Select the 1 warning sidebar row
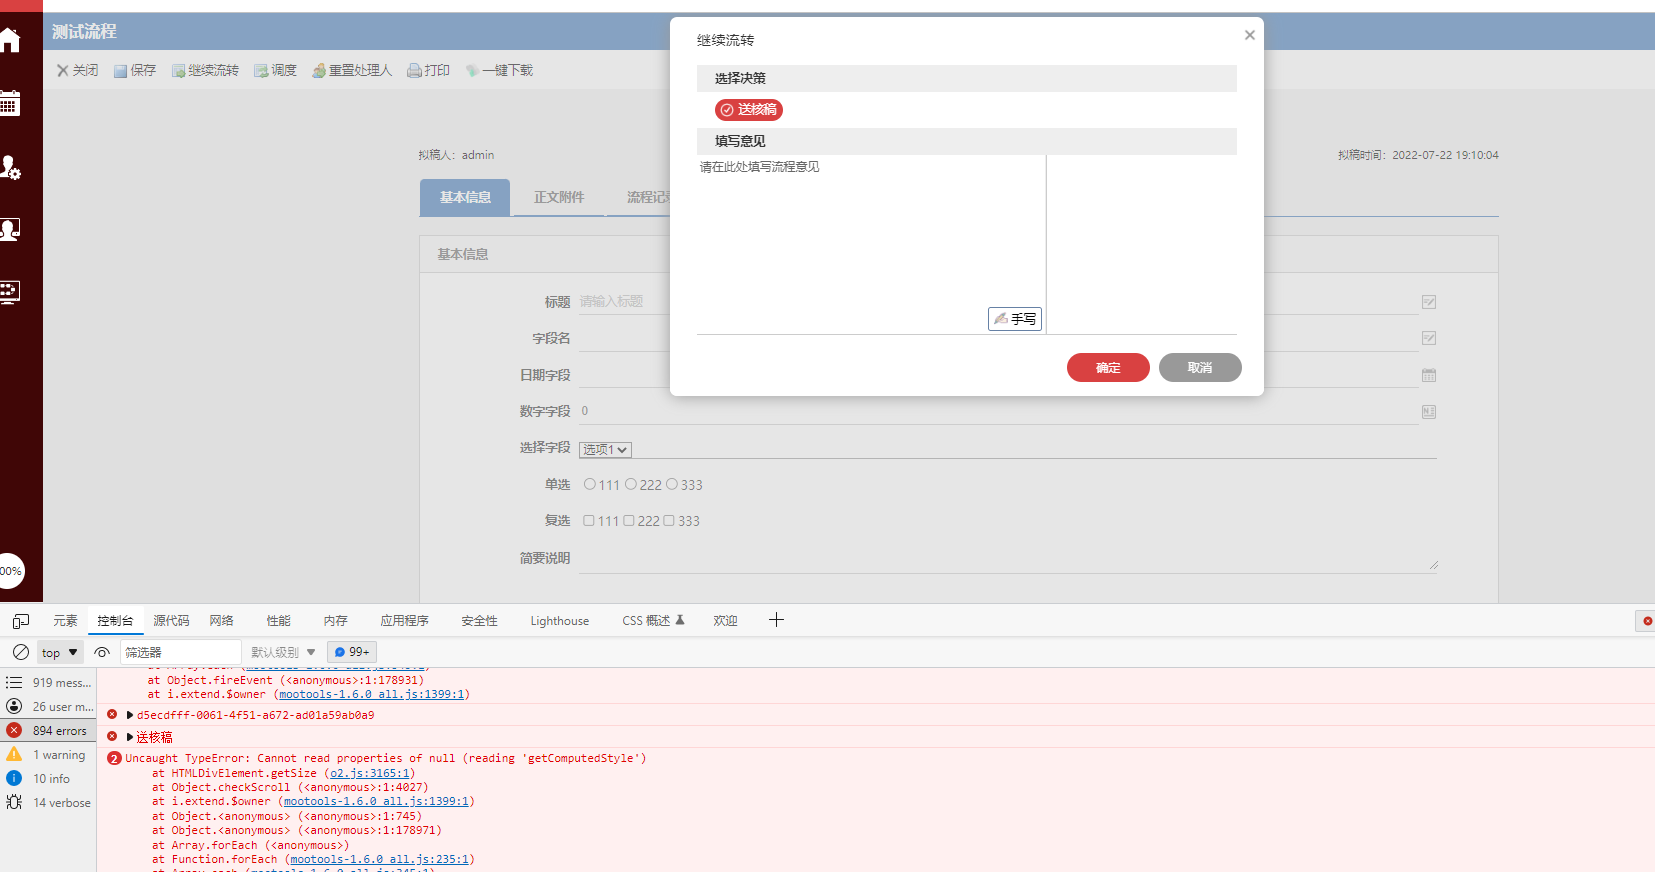The image size is (1655, 872). coord(48,755)
